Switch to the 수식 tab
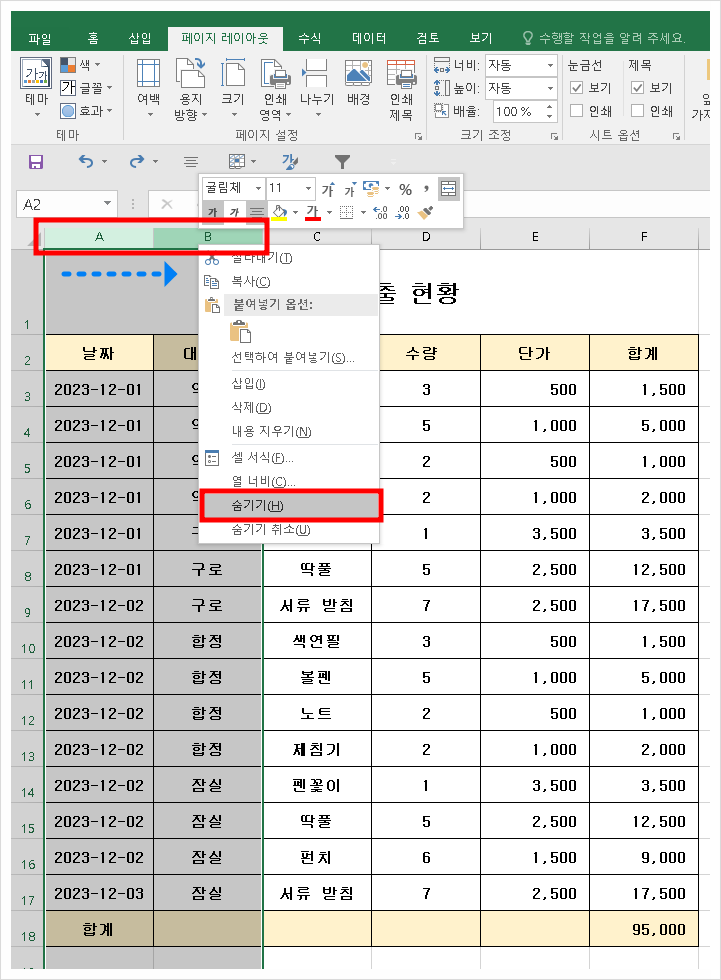The height and width of the screenshot is (980, 721). [x=310, y=39]
